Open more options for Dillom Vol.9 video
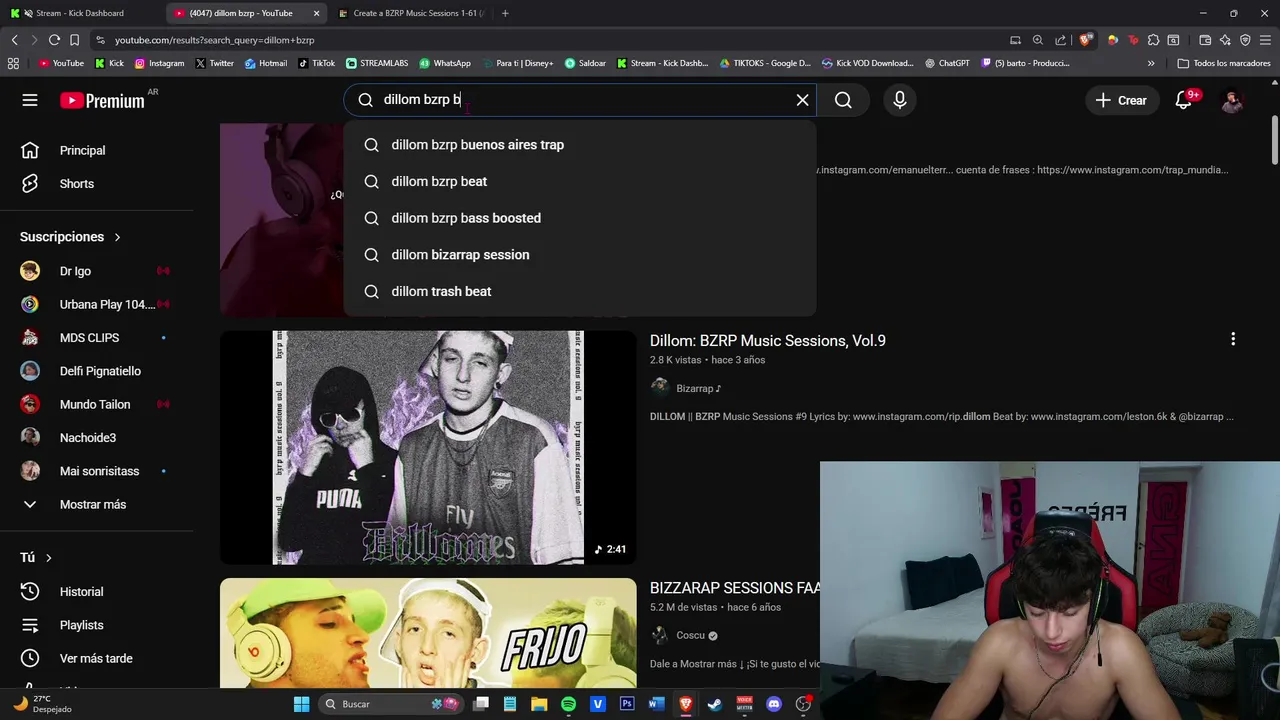This screenshot has height=720, width=1280. coord(1233,339)
